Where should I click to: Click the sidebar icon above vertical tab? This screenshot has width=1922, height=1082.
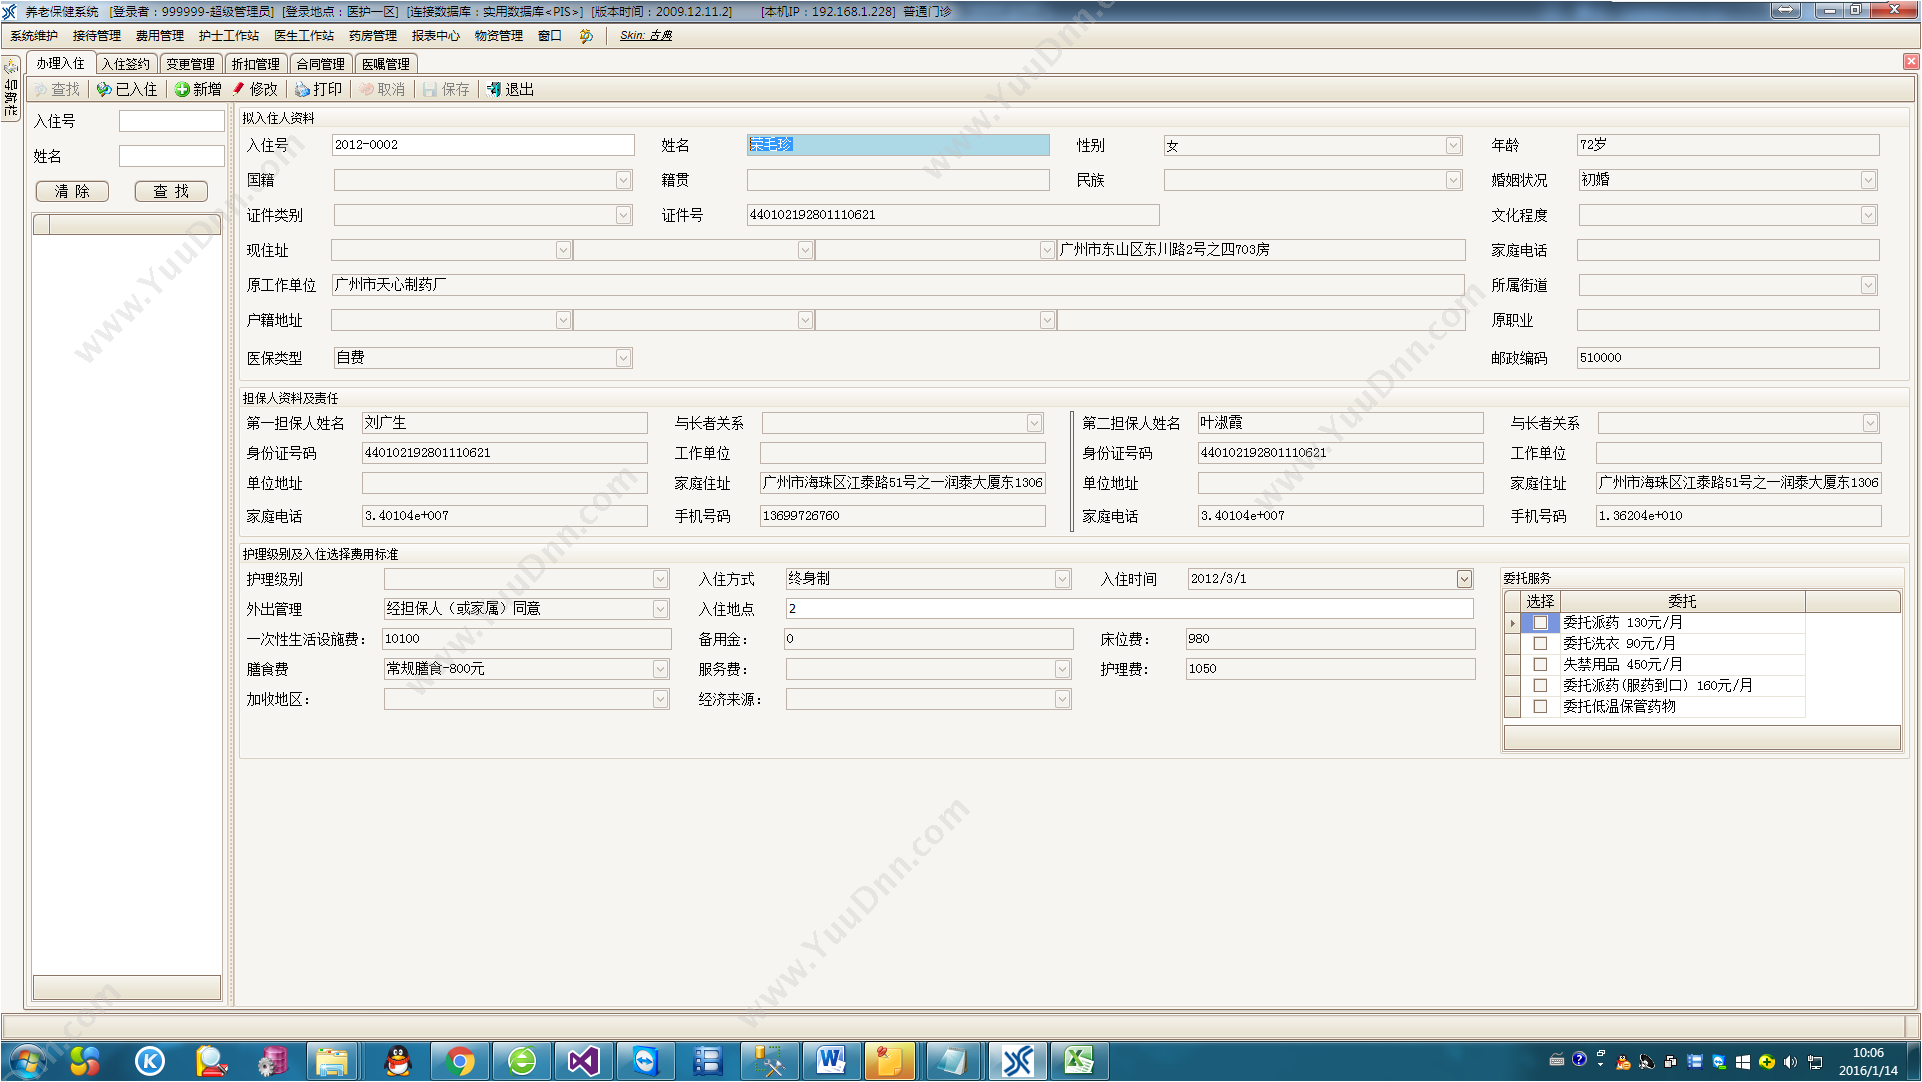point(11,67)
